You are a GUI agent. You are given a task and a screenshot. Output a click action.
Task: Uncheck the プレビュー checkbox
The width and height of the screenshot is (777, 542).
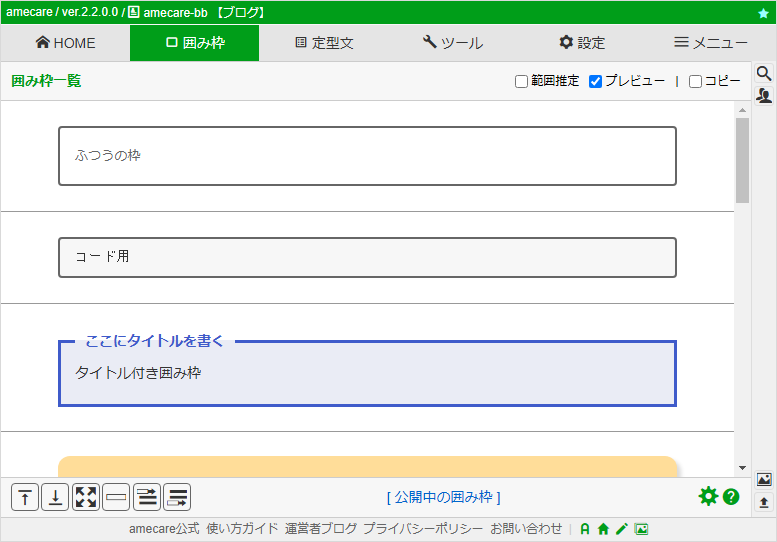click(x=595, y=81)
